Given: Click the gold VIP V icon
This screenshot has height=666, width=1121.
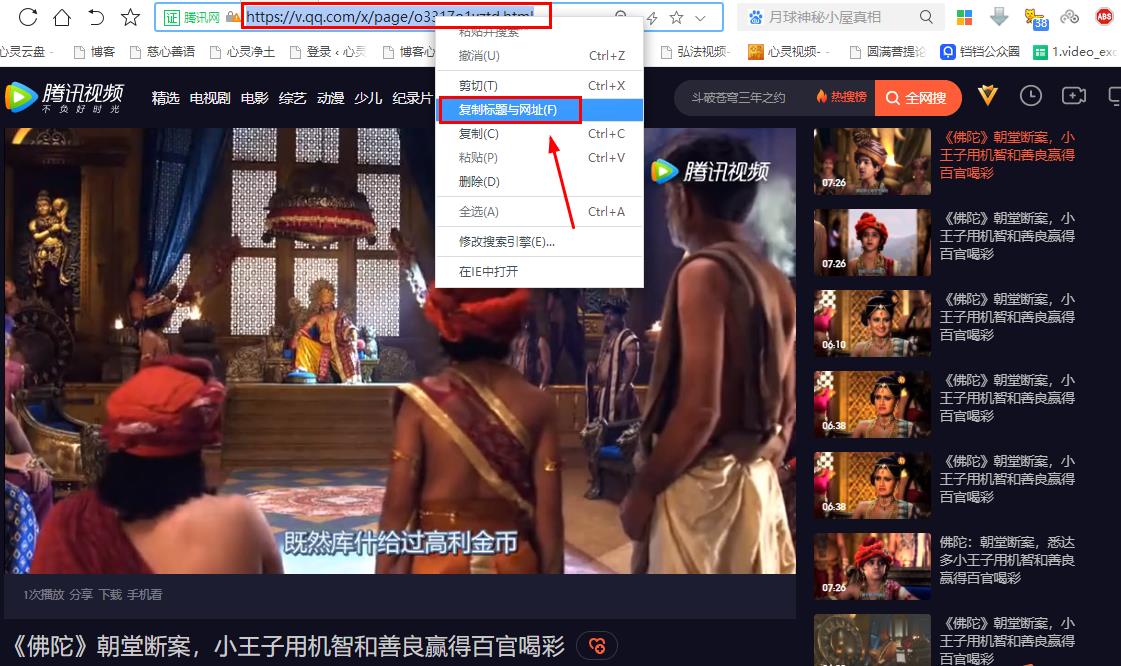Looking at the screenshot, I should 987,95.
